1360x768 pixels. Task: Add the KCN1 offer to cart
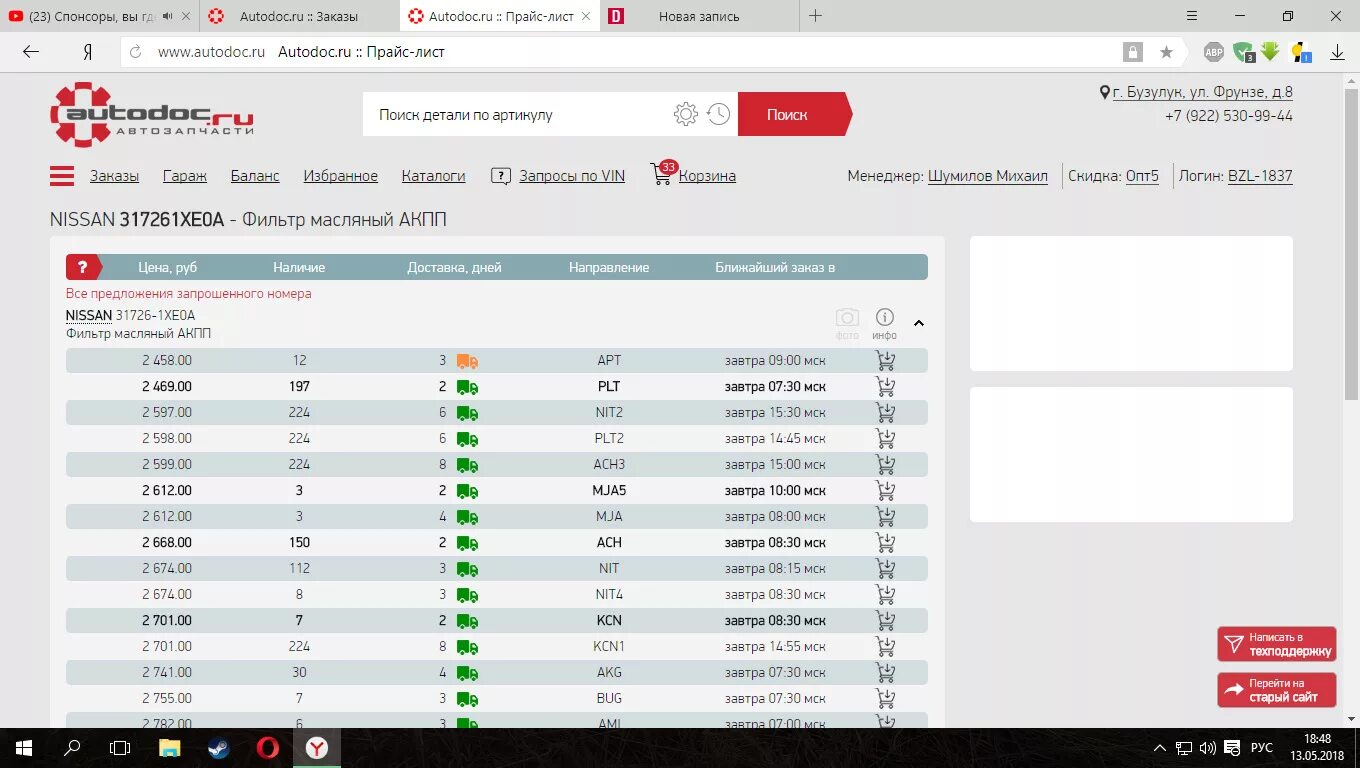click(x=885, y=647)
